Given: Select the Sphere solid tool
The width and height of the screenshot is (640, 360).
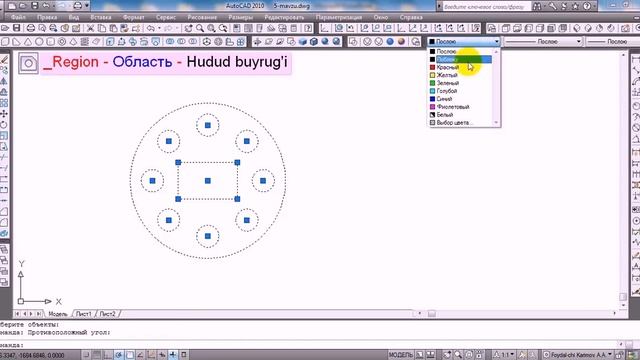Looking at the screenshot, I should coord(39,42).
